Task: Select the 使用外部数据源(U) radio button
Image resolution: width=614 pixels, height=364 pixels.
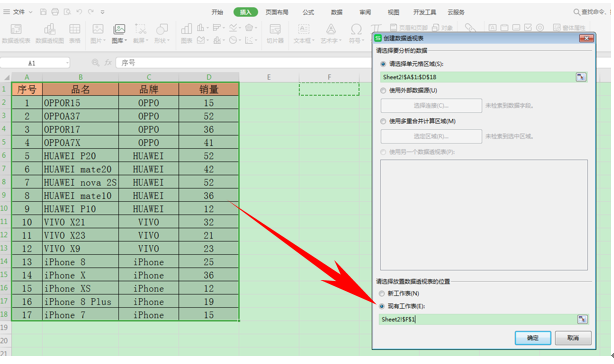Action: coord(383,90)
